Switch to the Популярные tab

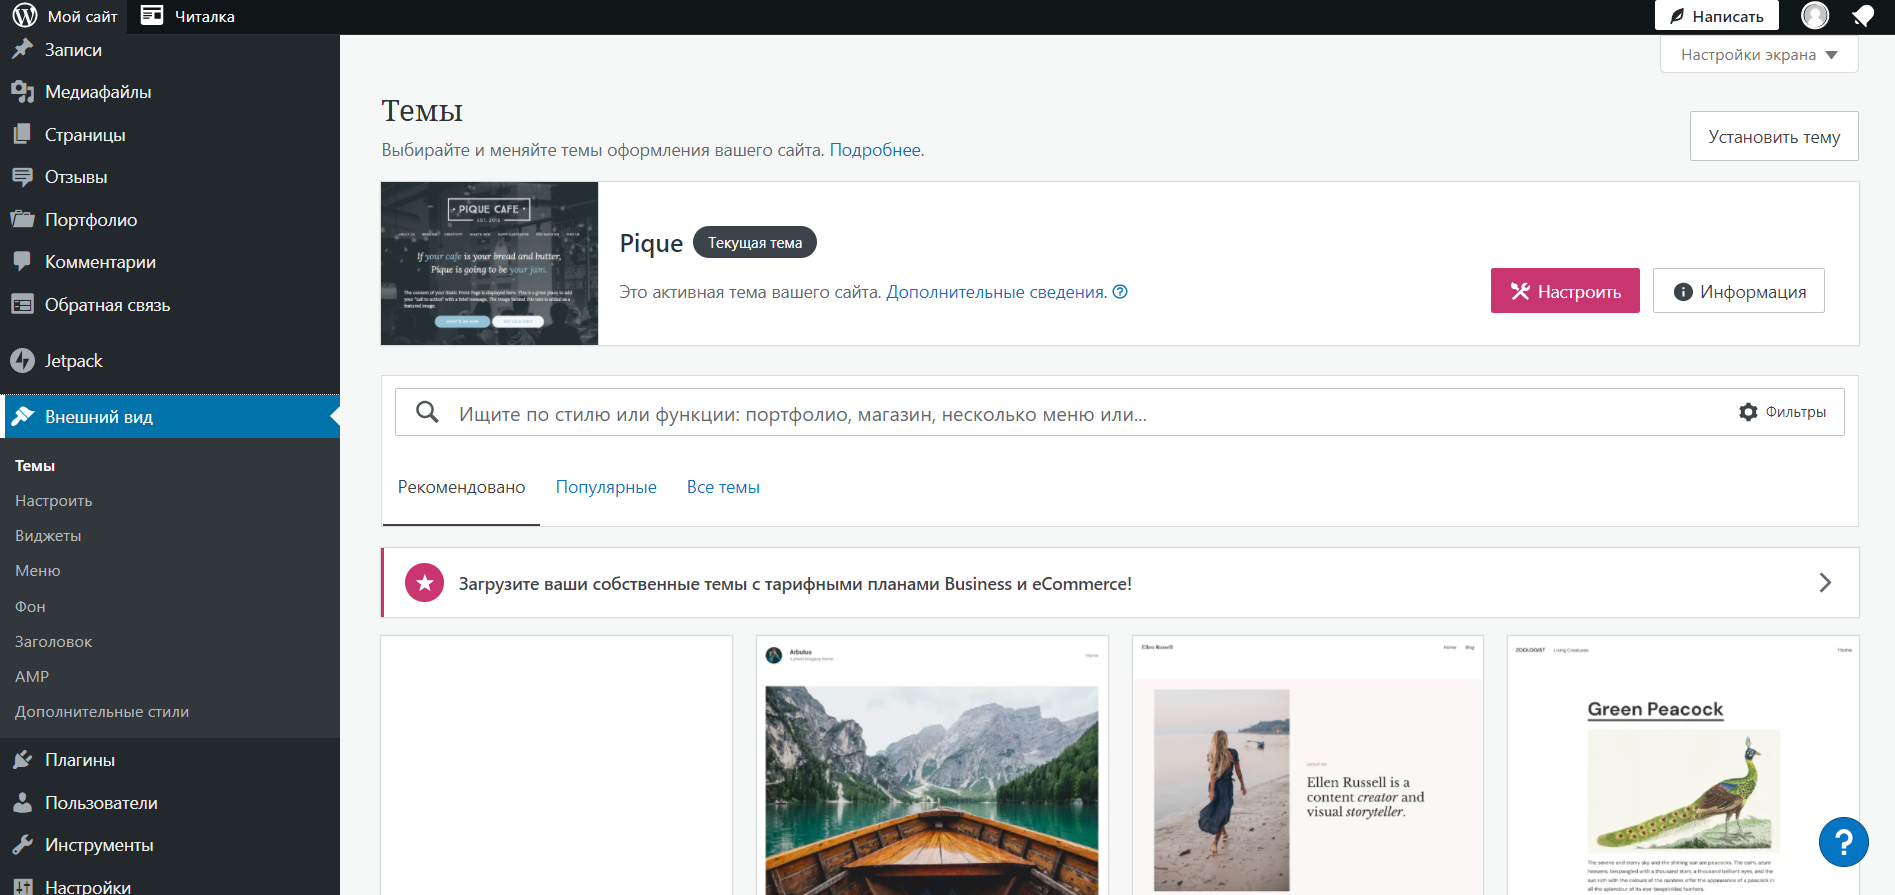606,487
